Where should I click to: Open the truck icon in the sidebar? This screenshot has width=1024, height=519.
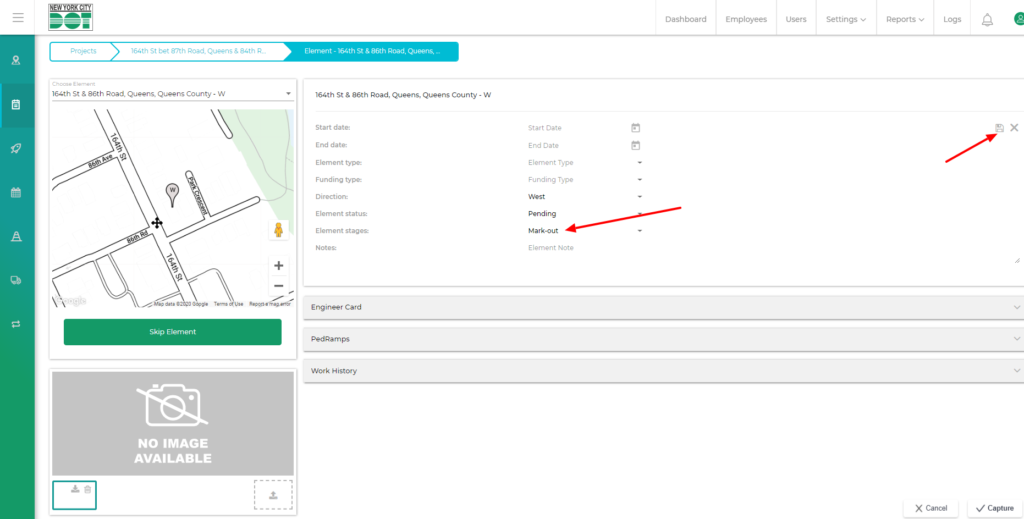16,280
